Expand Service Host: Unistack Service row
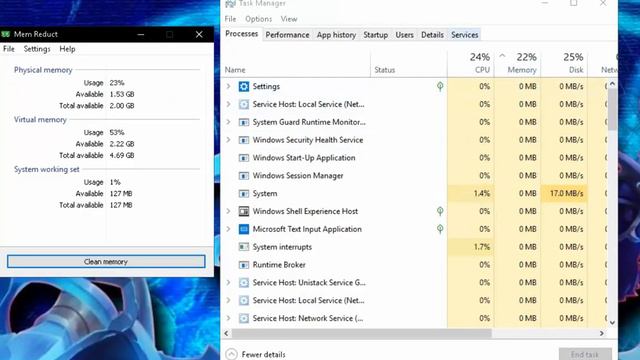640x360 pixels. click(x=229, y=282)
